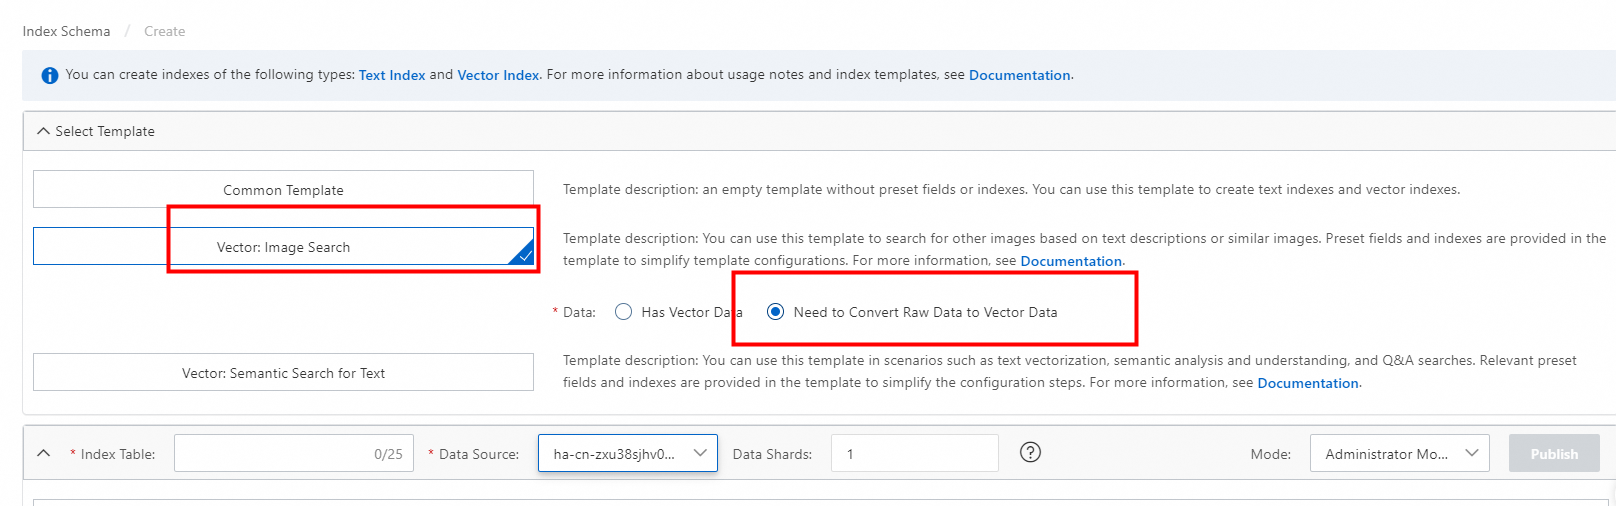Viewport: 1616px width, 506px height.
Task: Choose Vector: Semantic Search for Text template
Action: coord(283,373)
